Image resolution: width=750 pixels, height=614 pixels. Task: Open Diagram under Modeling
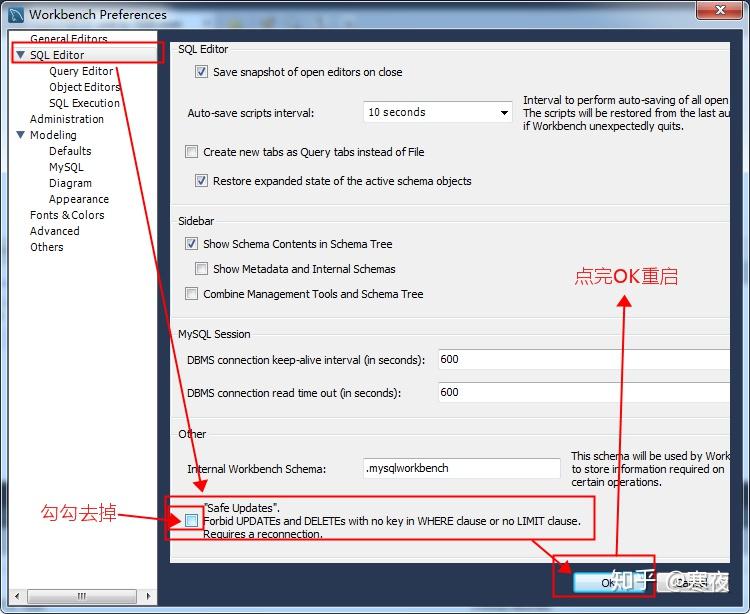coord(70,183)
